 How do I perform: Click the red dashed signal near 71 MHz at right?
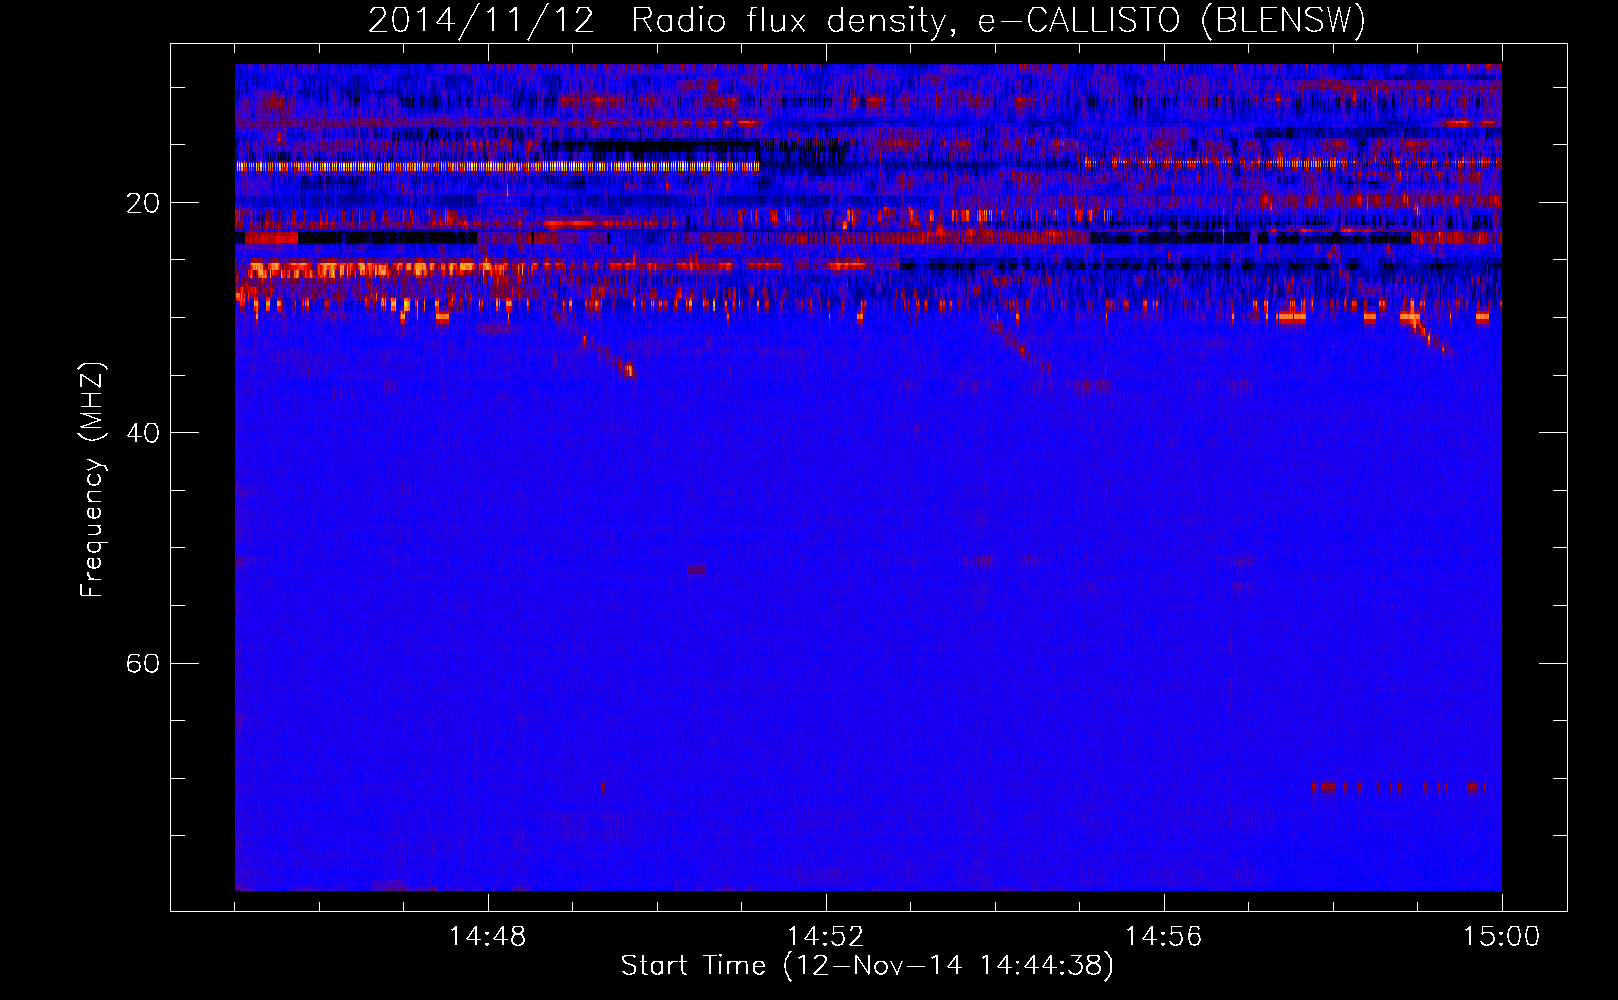click(1399, 788)
